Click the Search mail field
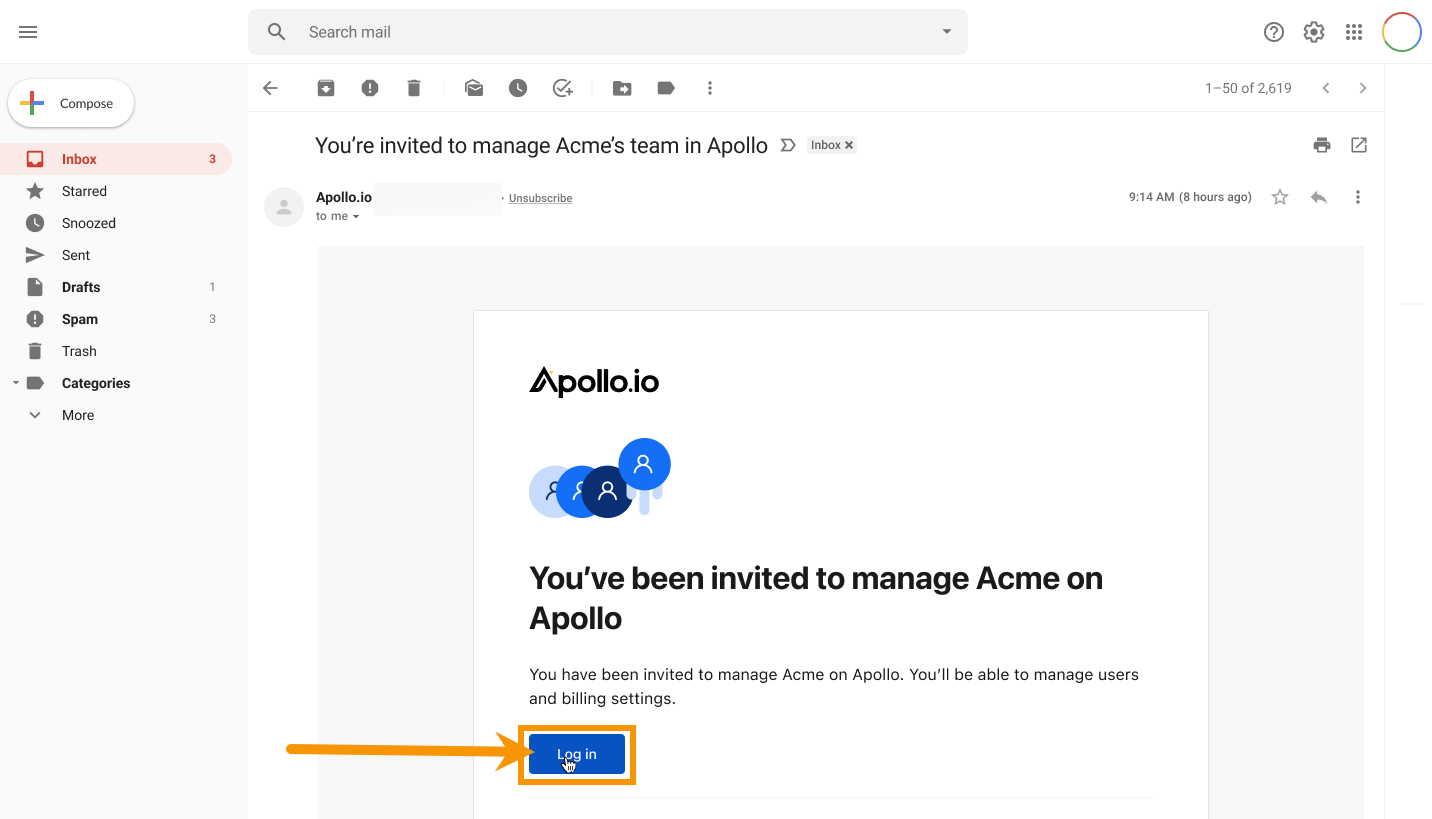Screen dimensions: 1432x819 (608, 32)
